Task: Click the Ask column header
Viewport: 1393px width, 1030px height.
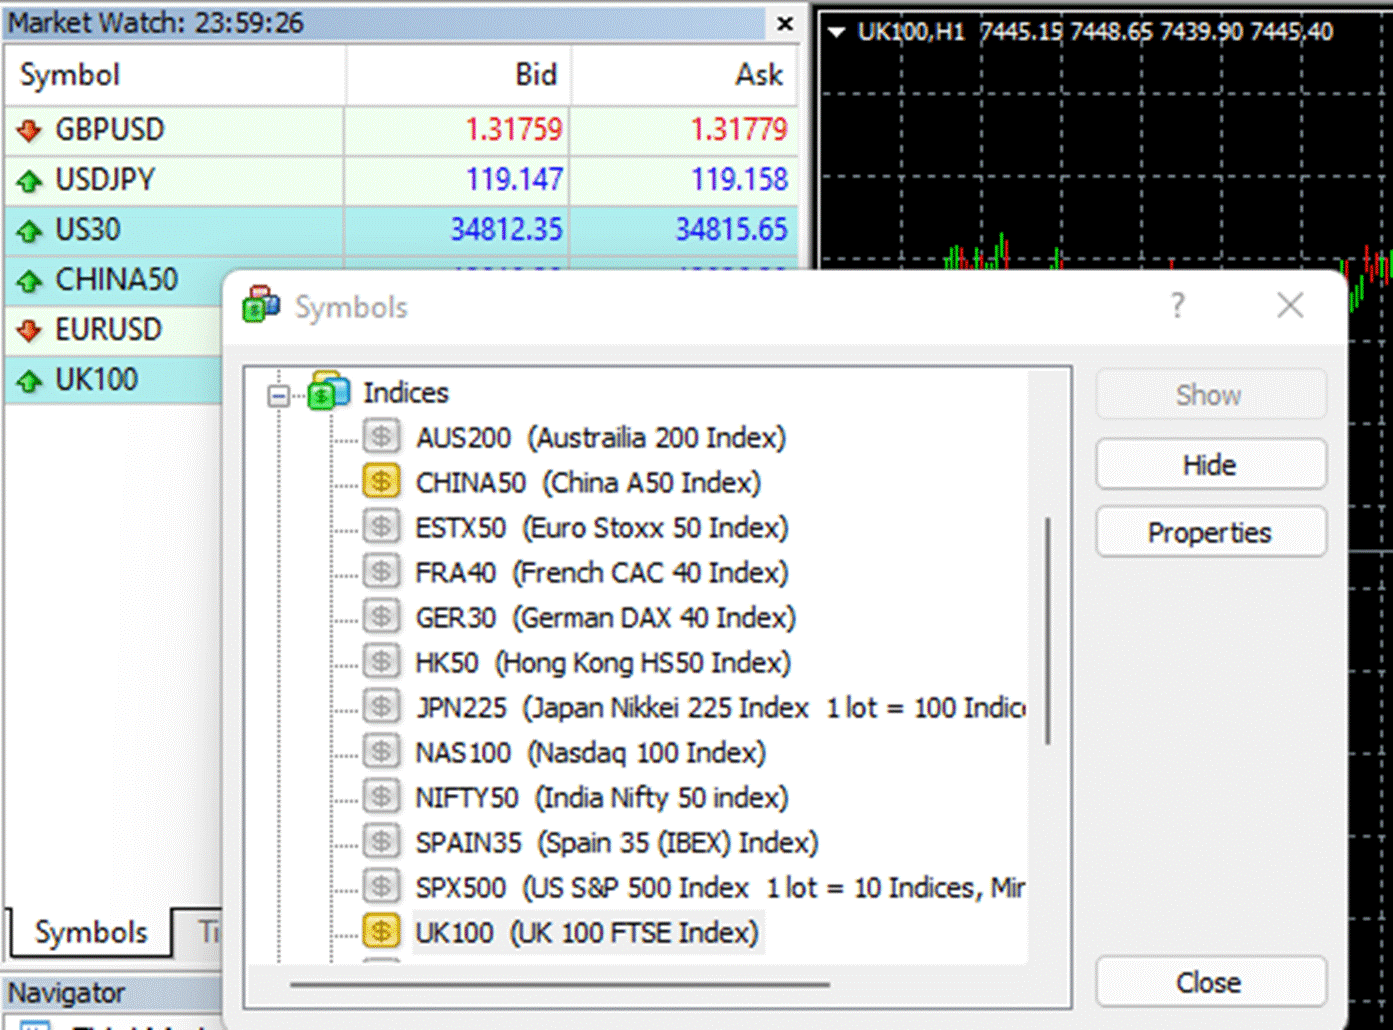Action: pos(685,75)
